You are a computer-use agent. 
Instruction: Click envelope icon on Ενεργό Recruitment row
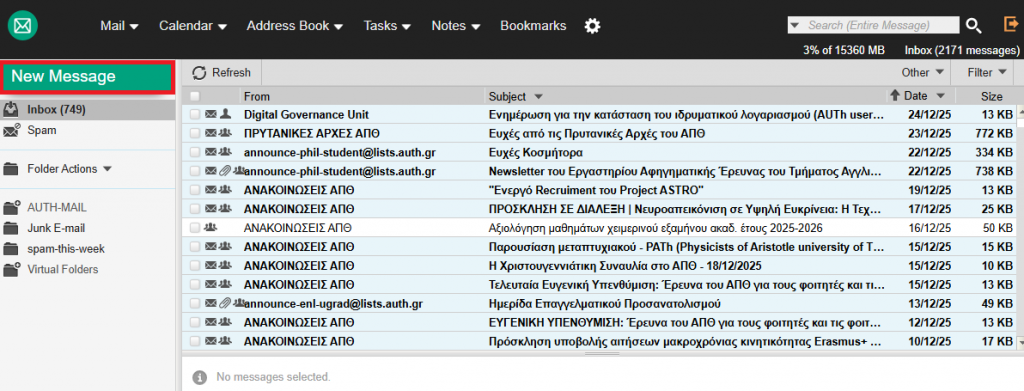click(x=211, y=190)
